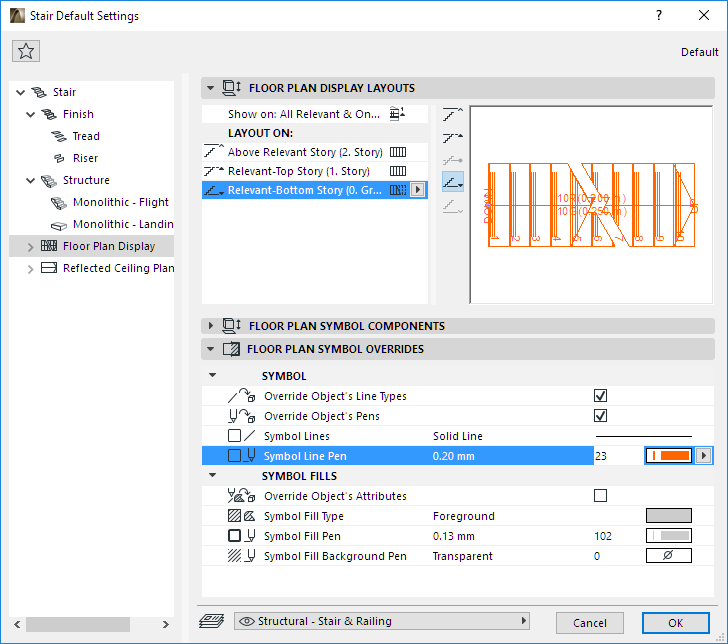Preview Above Relevant Story layout icon

[x=453, y=114]
